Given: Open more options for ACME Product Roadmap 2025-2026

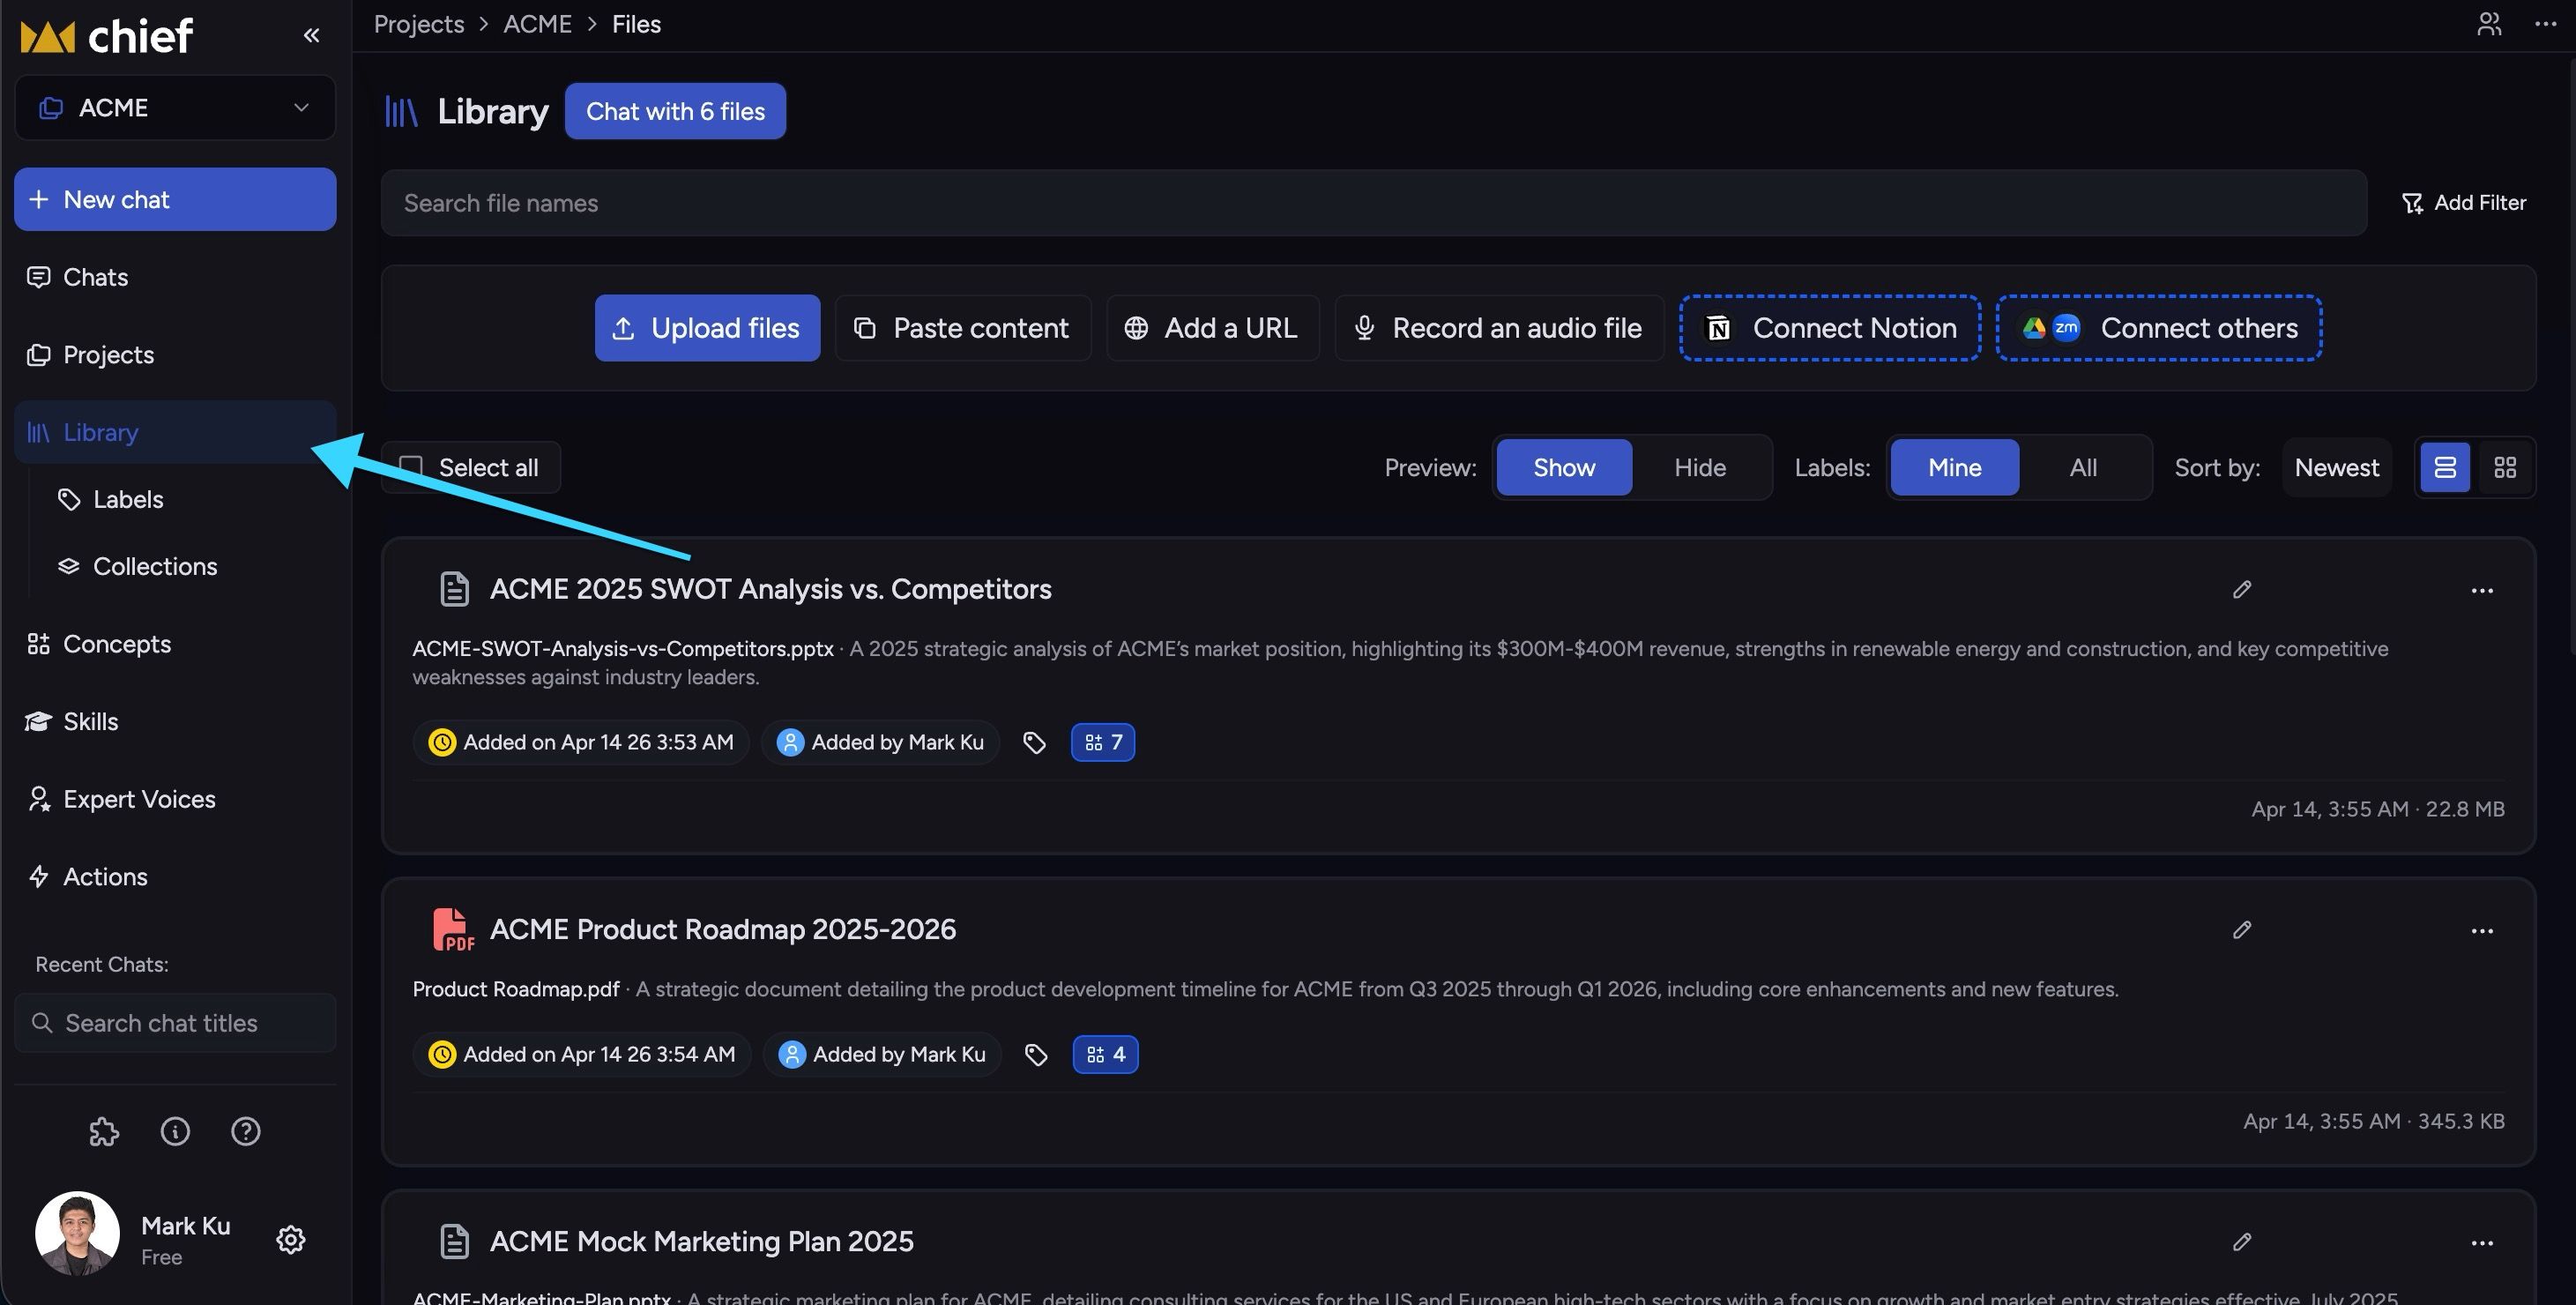Looking at the screenshot, I should click(2482, 930).
